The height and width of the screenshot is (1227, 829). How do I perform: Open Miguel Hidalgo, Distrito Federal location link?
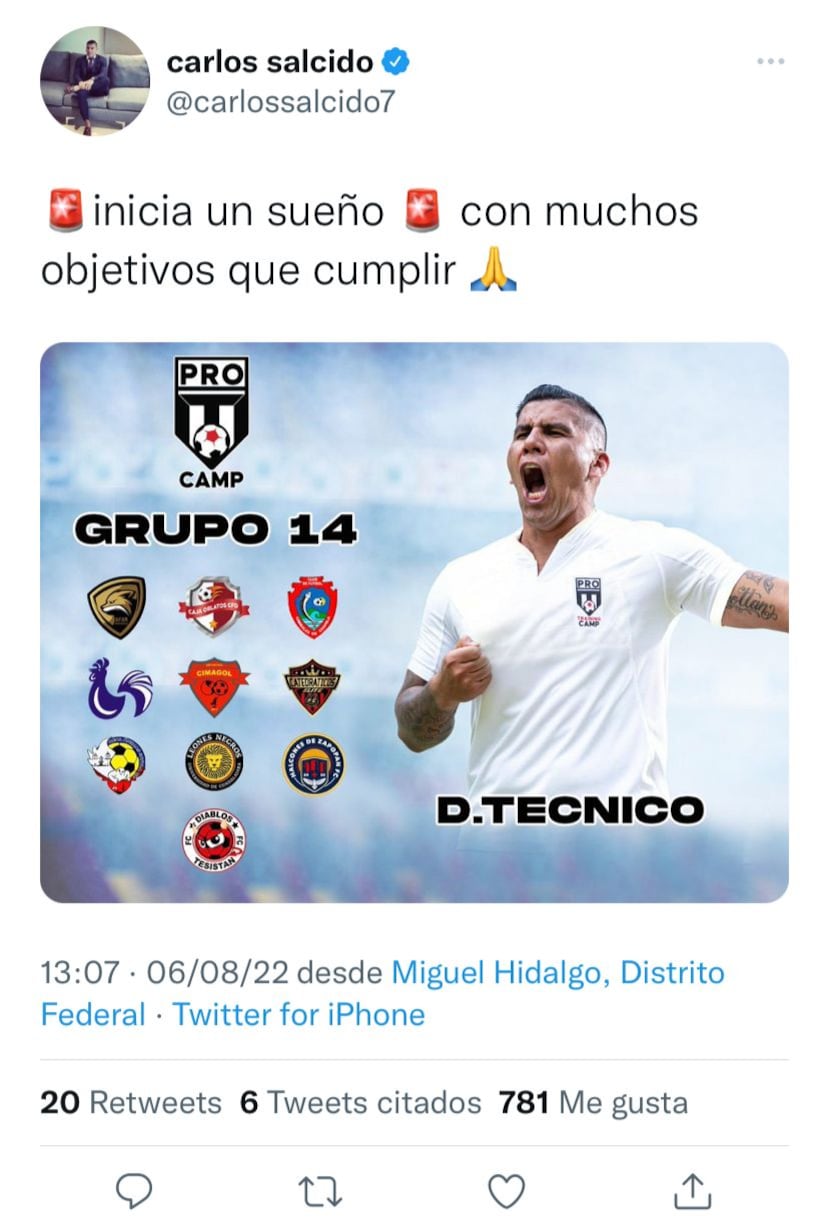pyautogui.click(x=383, y=993)
